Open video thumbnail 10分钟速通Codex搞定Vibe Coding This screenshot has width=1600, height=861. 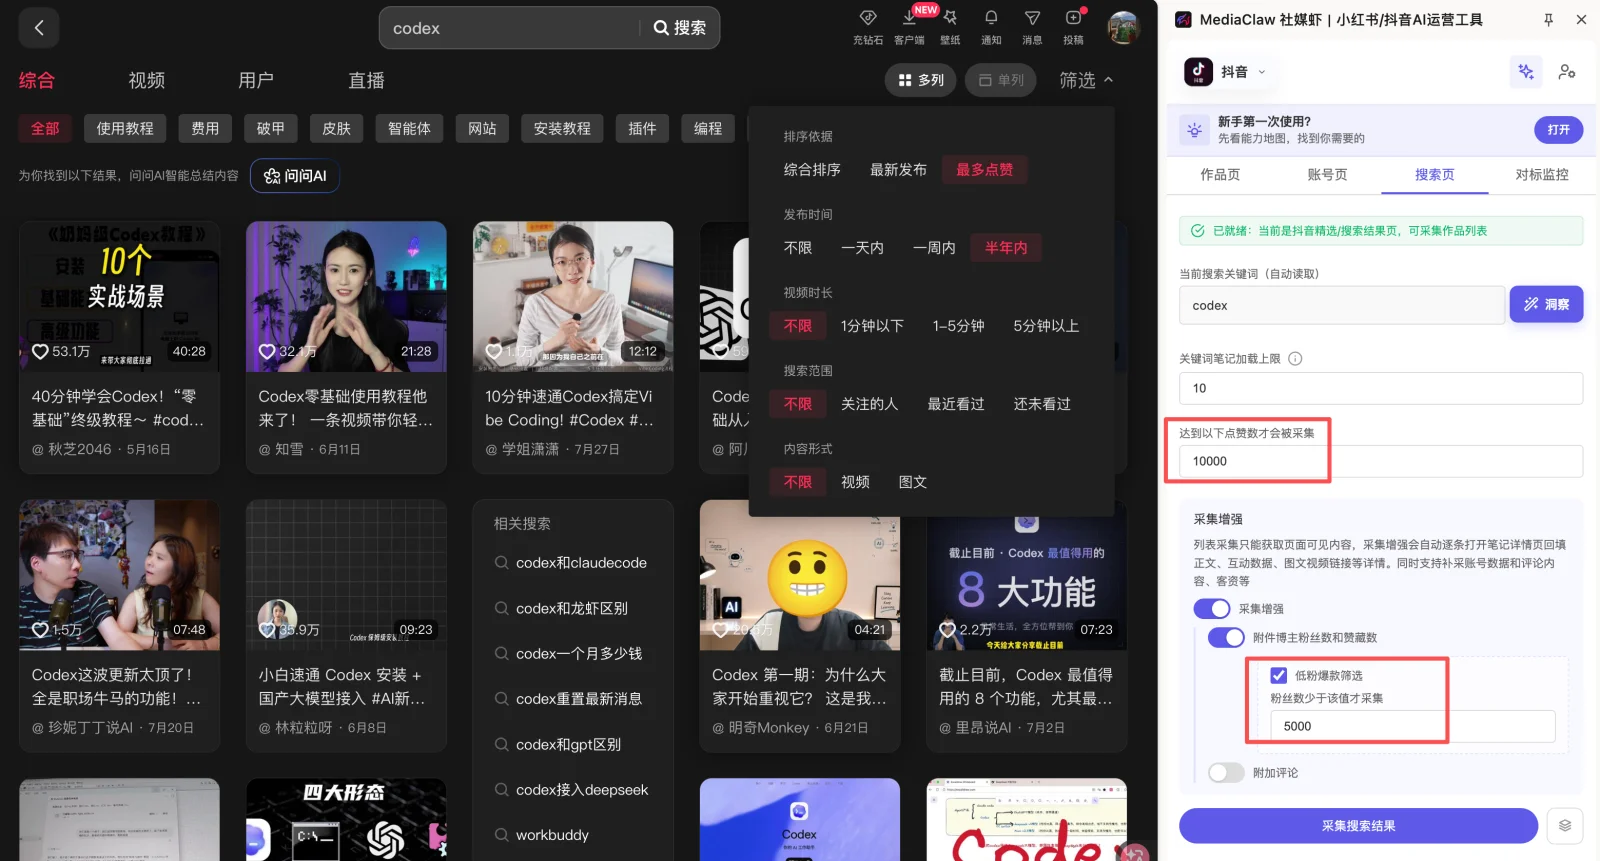573,296
